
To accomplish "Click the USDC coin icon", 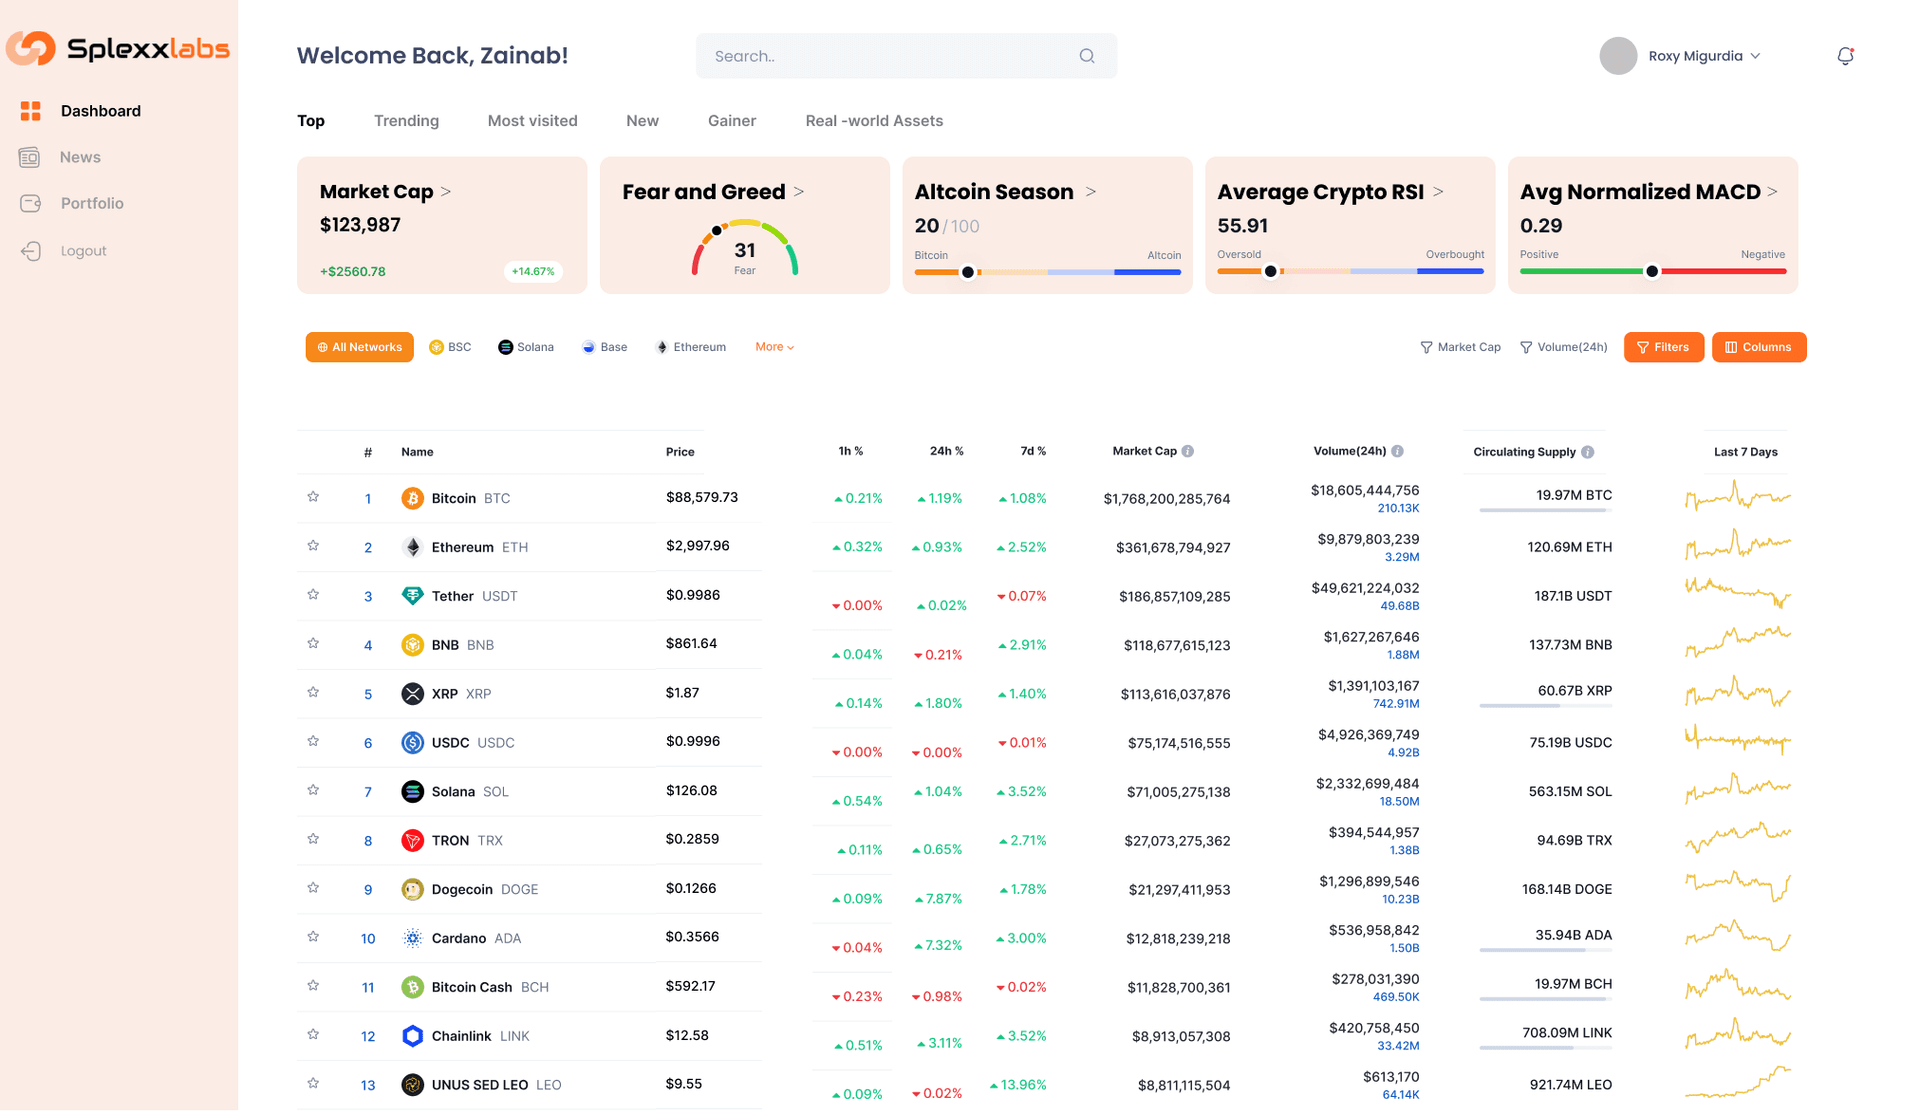I will click(412, 743).
